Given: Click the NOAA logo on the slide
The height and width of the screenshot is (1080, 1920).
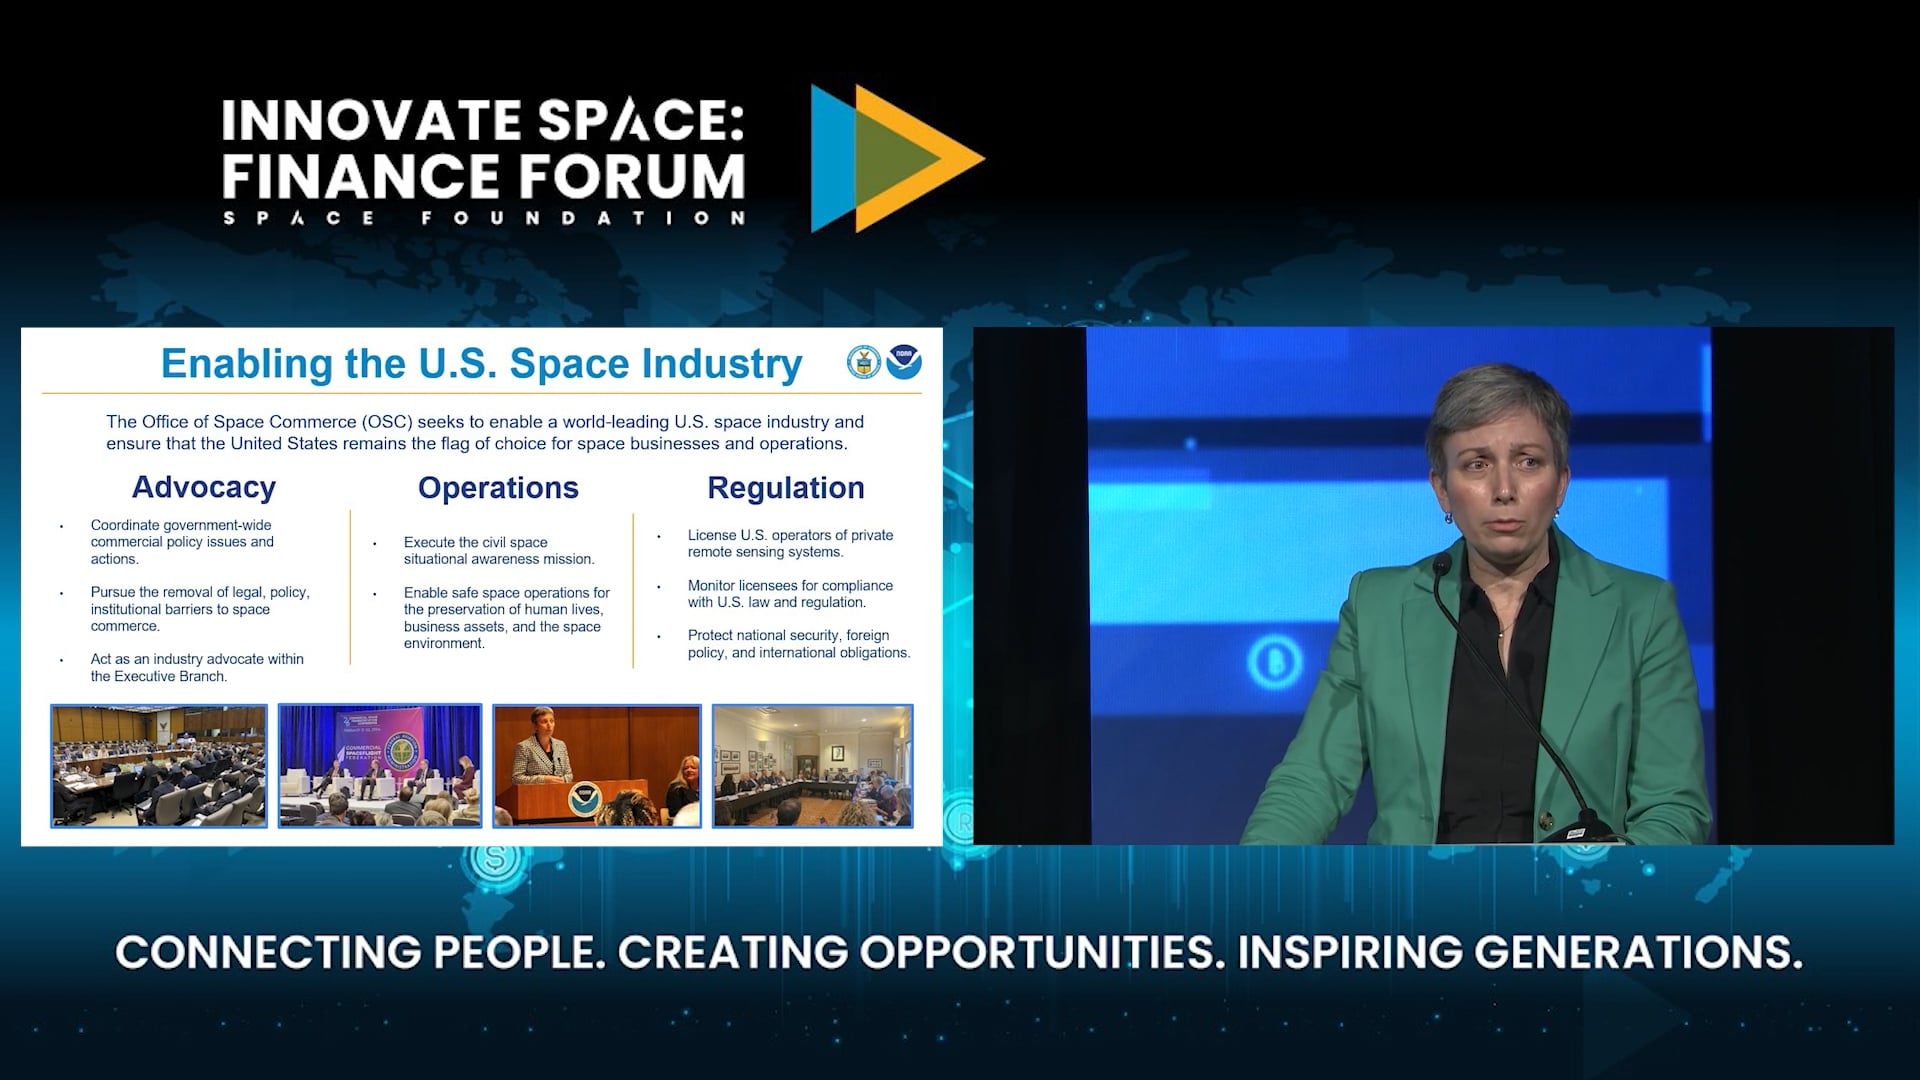Looking at the screenshot, I should pyautogui.click(x=904, y=362).
